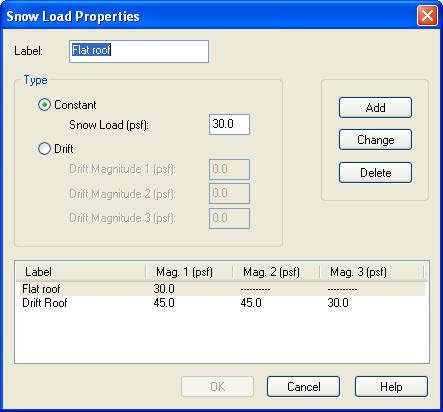Open Help for snow load properties

391,387
